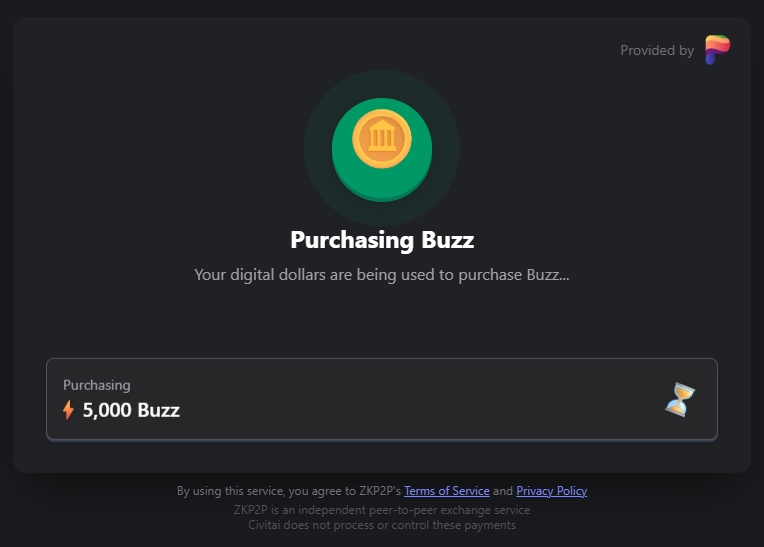The image size is (764, 547).
Task: Click the purchase progress bar under the card
Action: (382, 440)
